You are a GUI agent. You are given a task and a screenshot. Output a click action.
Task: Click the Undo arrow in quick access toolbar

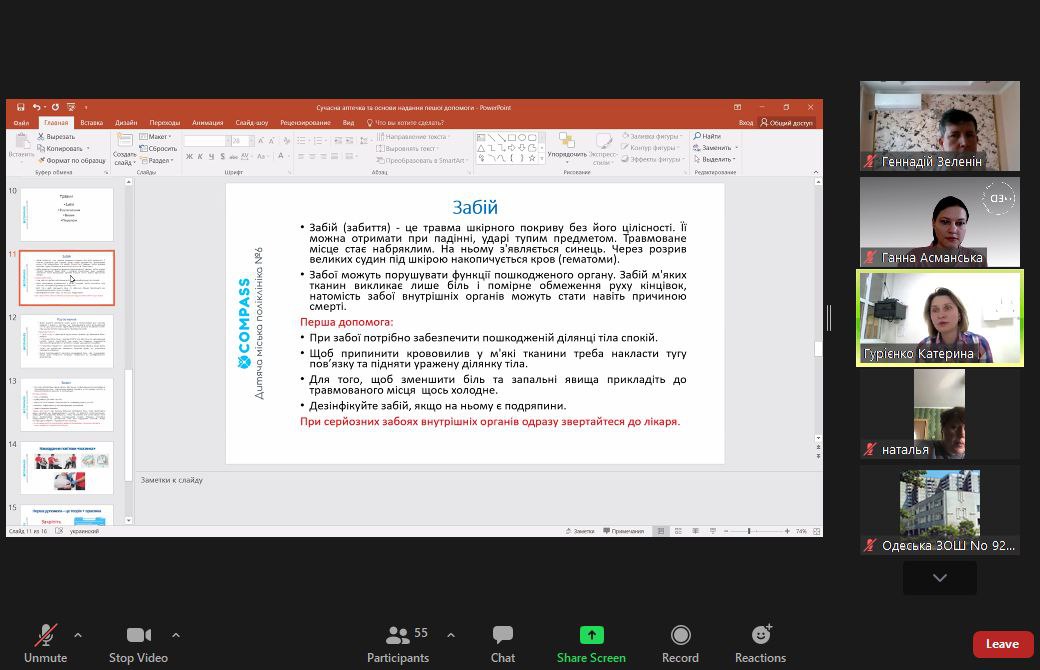click(x=36, y=107)
